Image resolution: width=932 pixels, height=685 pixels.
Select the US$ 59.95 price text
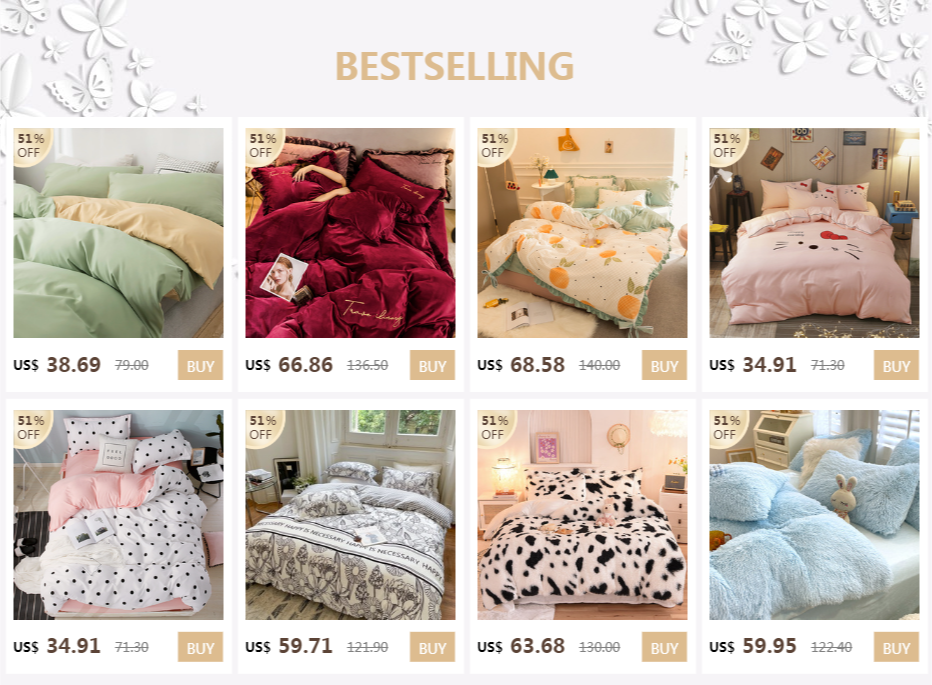752,646
